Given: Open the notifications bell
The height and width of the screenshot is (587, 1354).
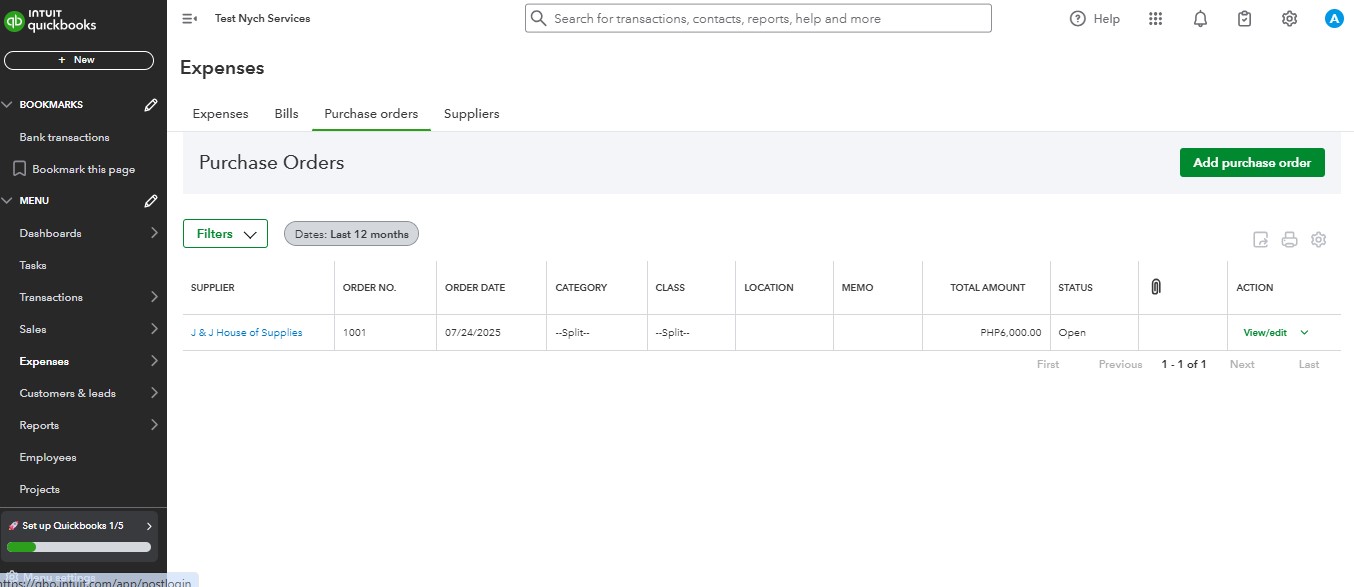Looking at the screenshot, I should click(1201, 19).
